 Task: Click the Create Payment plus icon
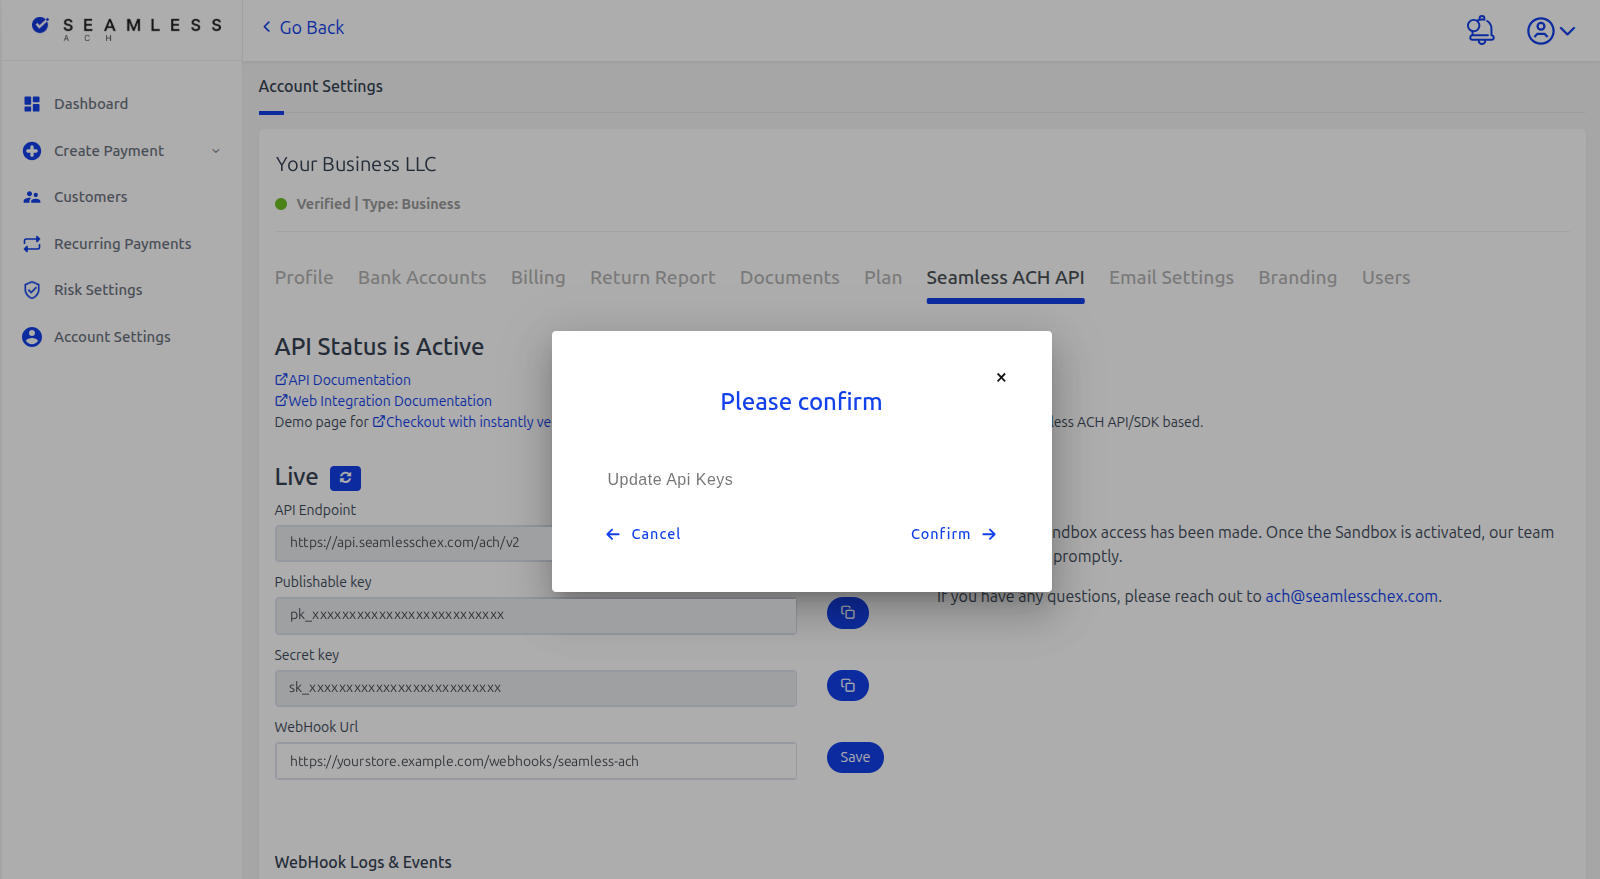pyautogui.click(x=32, y=151)
